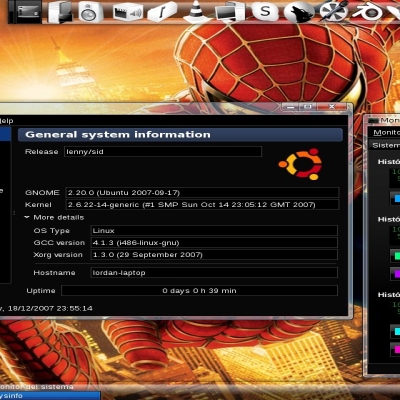The image size is (400, 400).
Task: Launch VLC from the traffic cone icon
Action: (196, 11)
